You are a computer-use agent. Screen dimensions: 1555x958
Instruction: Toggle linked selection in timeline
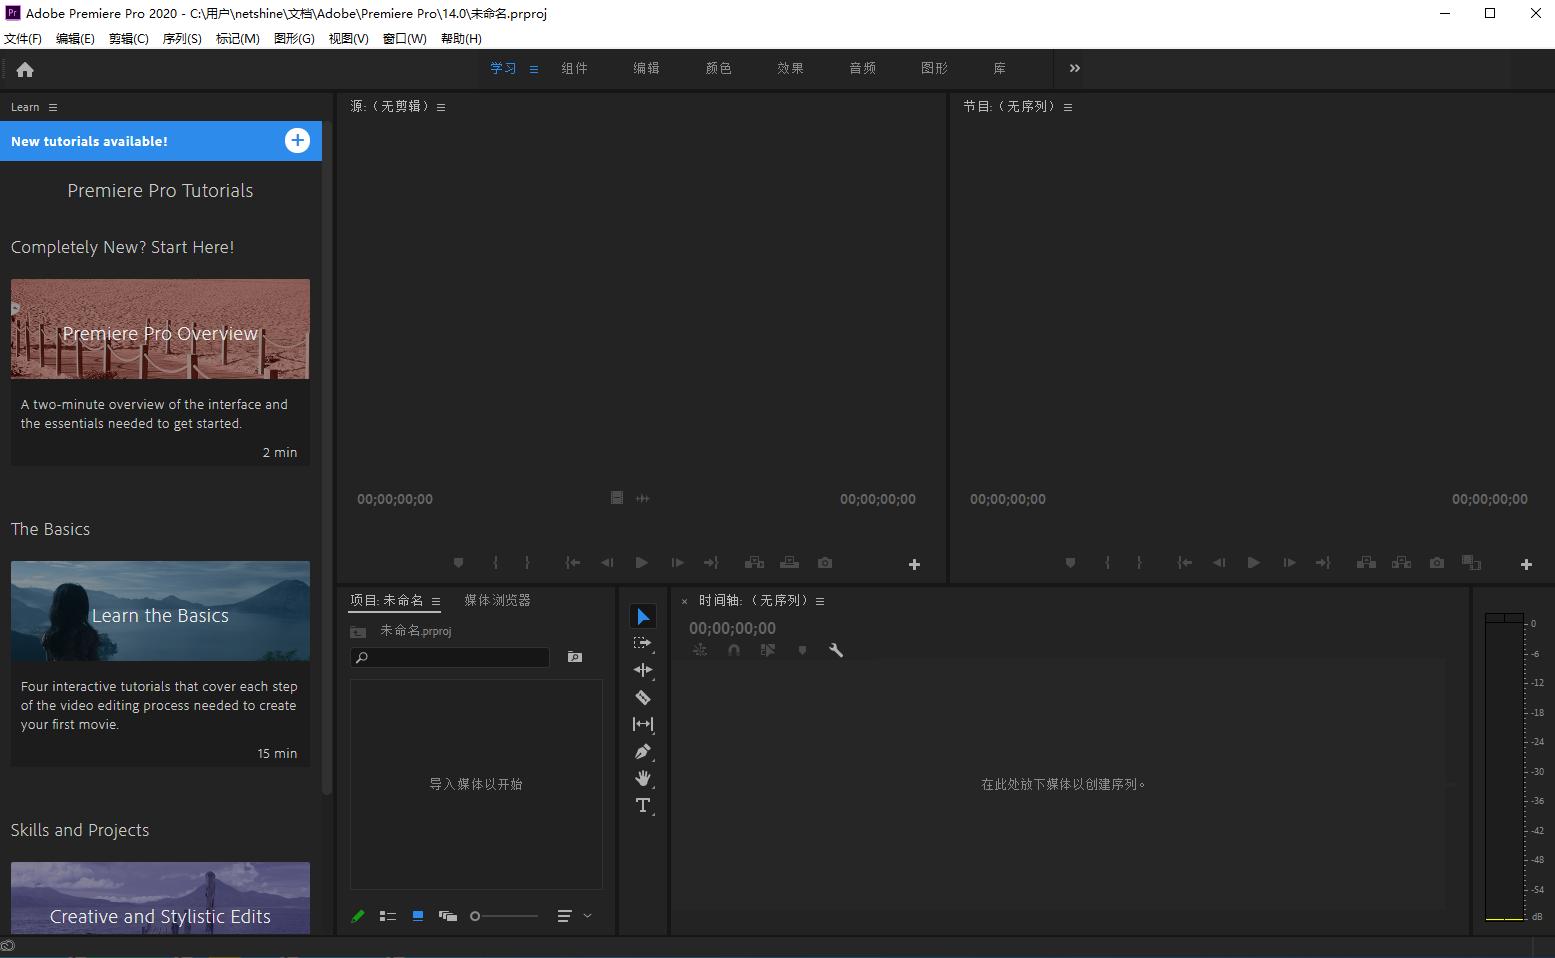(x=768, y=650)
